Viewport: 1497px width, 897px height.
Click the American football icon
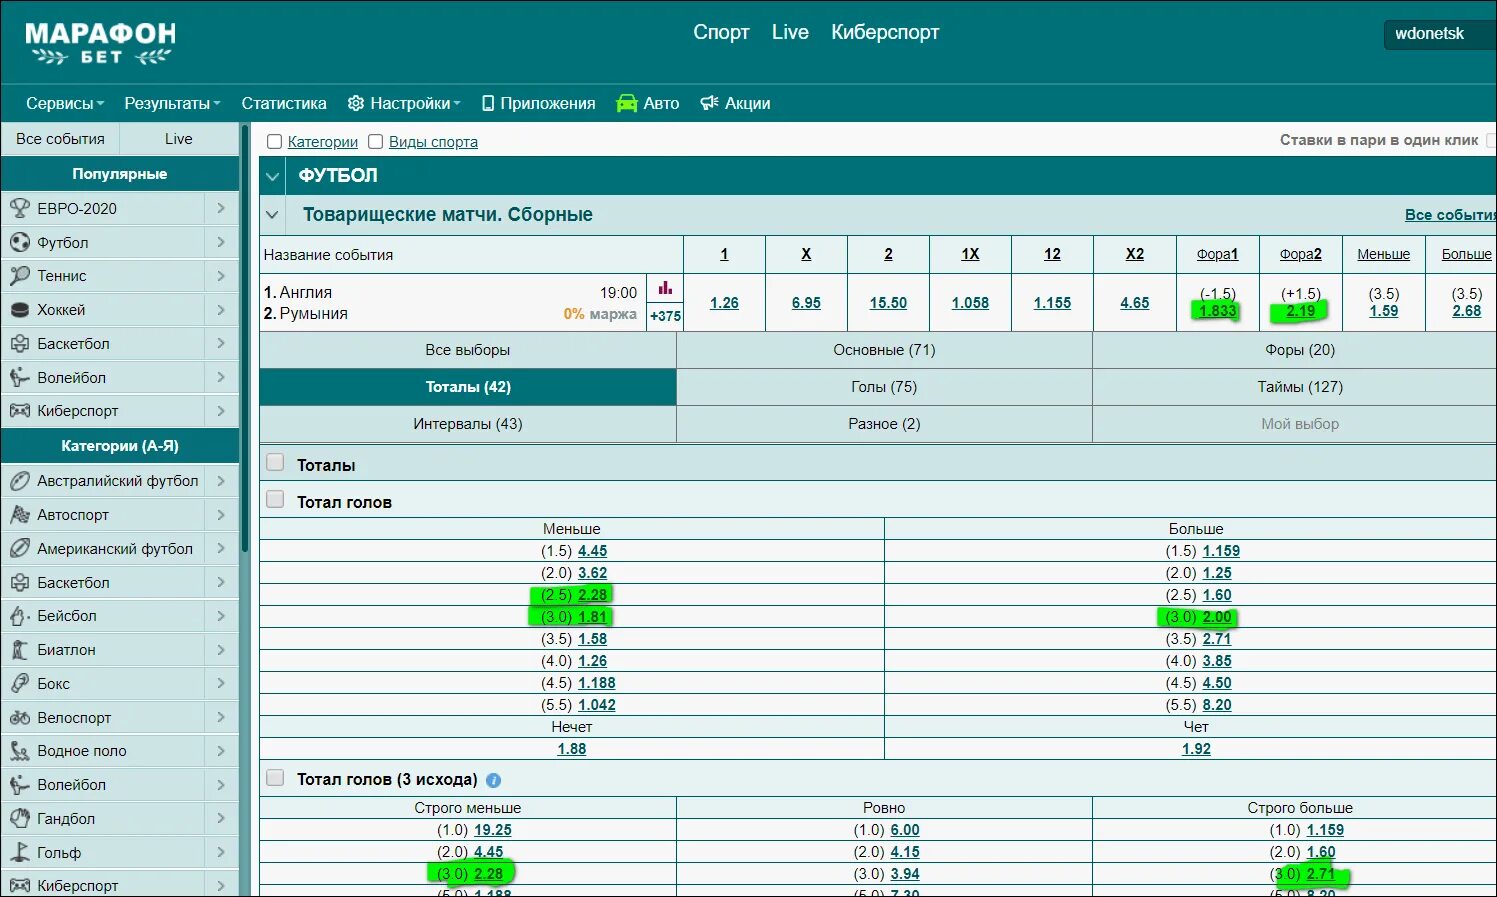tap(20, 549)
